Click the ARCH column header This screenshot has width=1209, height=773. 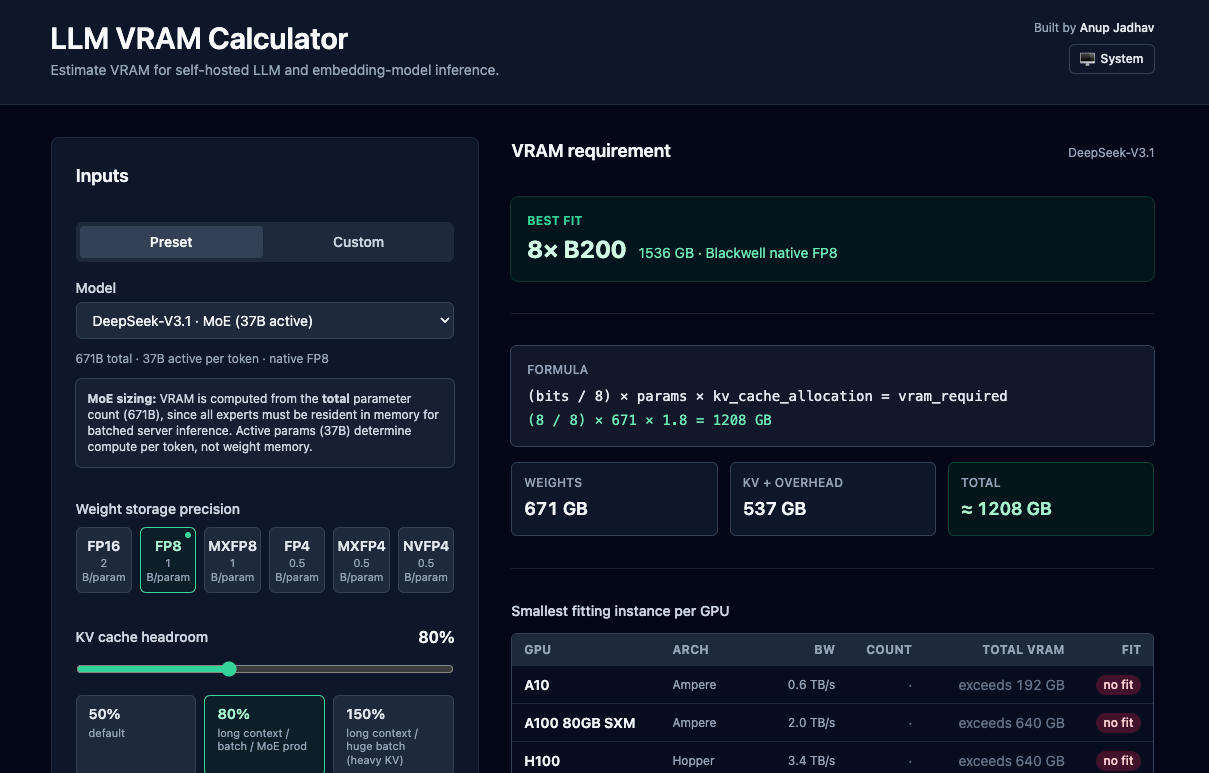691,649
